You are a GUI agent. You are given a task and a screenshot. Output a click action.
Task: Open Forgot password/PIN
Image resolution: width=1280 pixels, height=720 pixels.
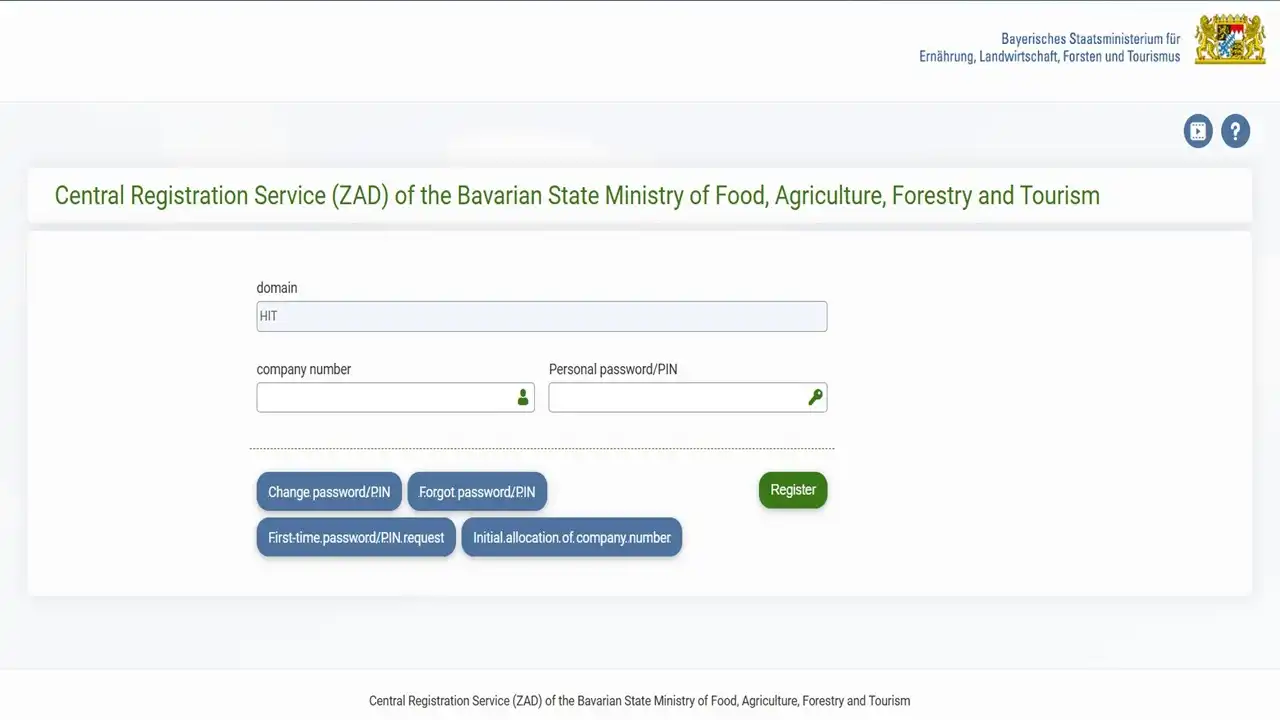(x=477, y=491)
